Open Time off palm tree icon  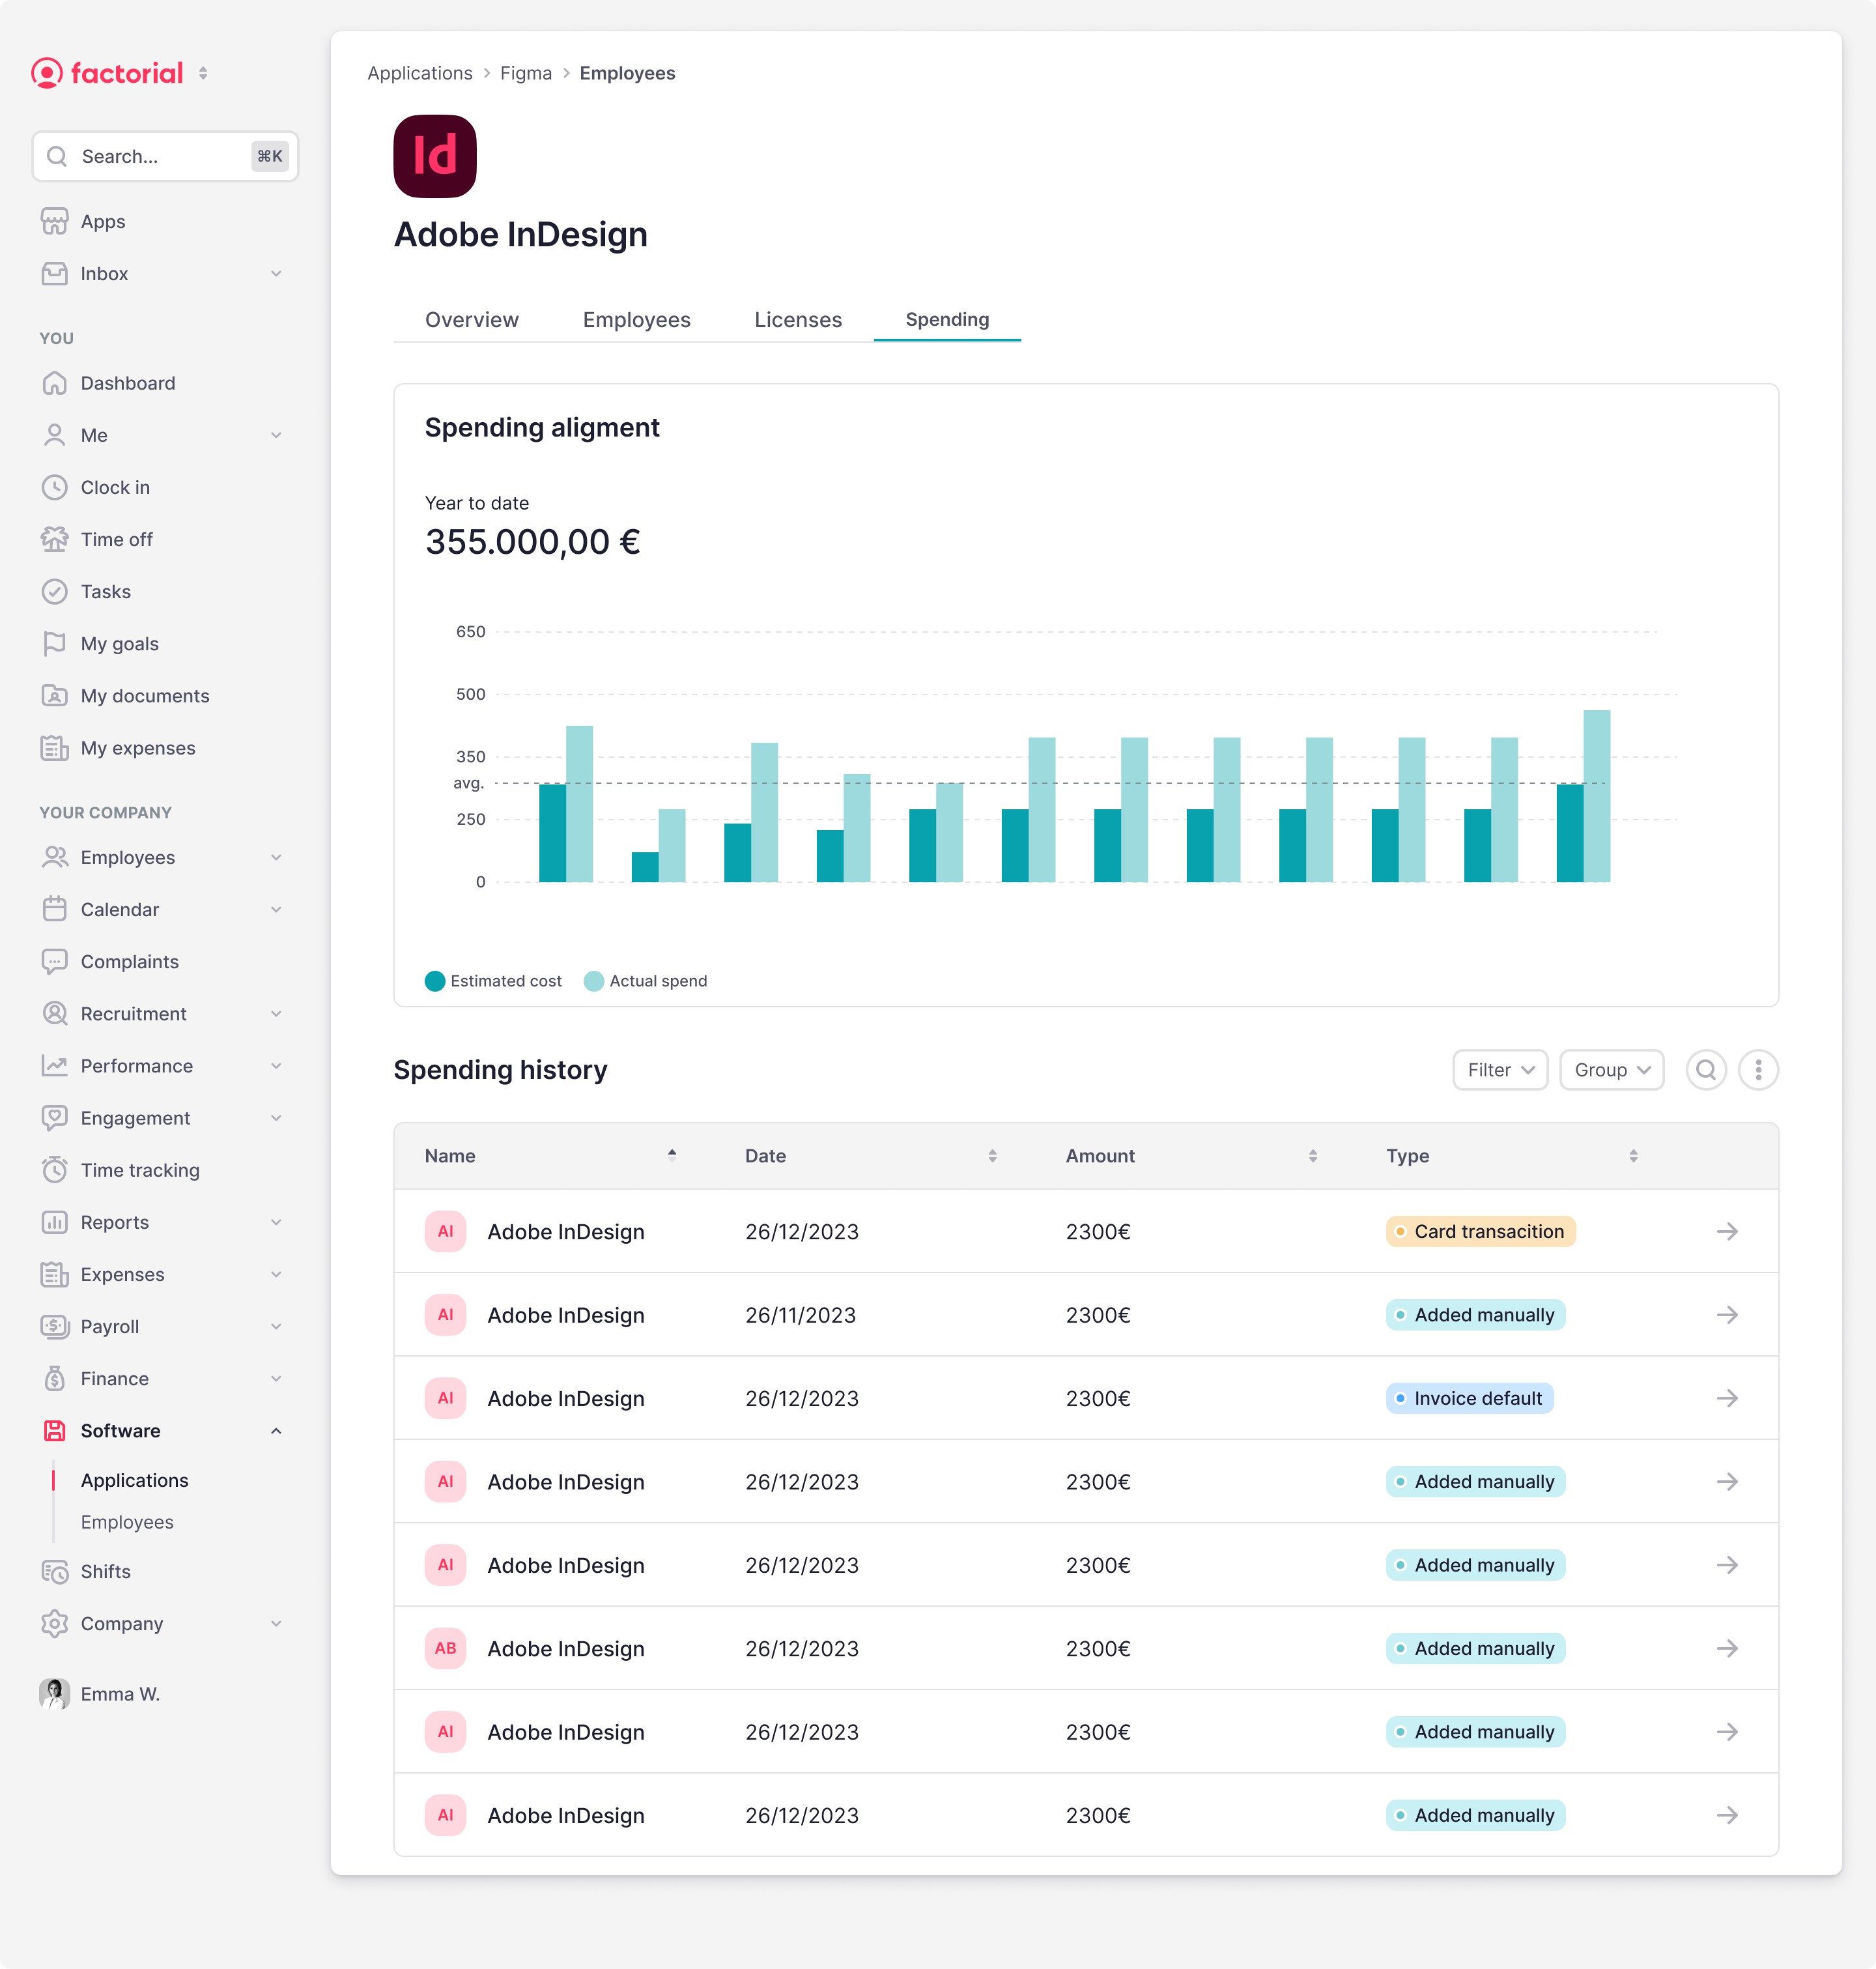(54, 539)
